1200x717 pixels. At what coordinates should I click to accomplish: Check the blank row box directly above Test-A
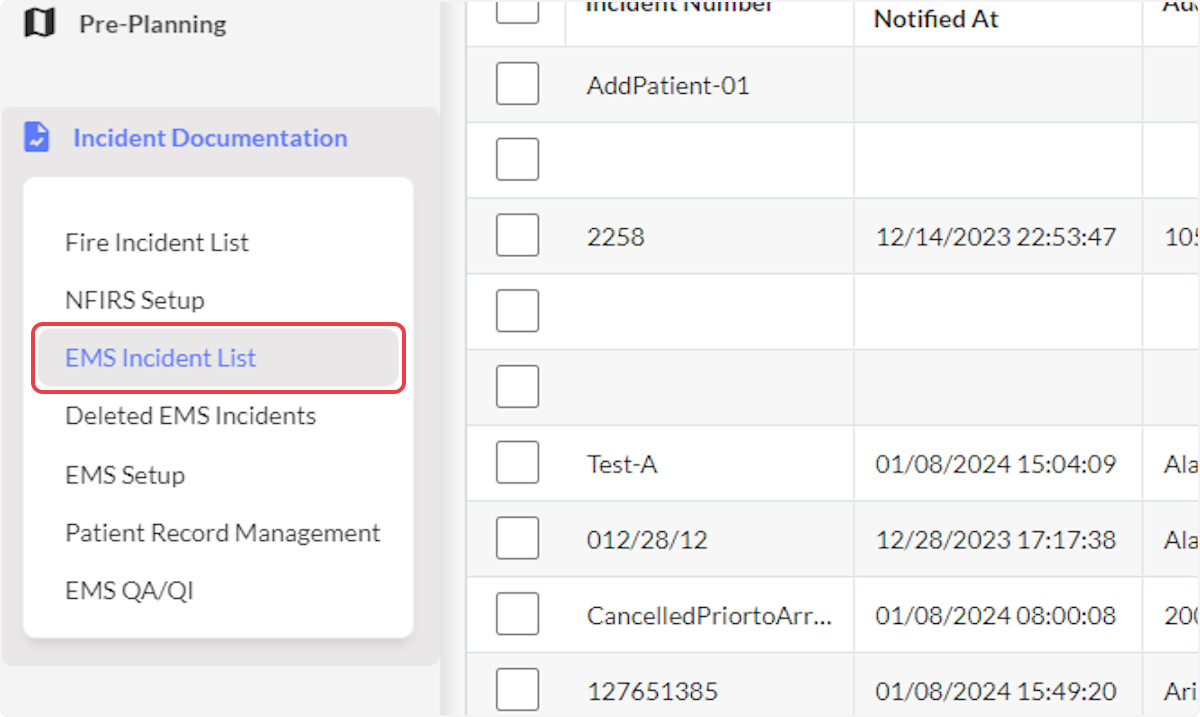click(x=517, y=387)
